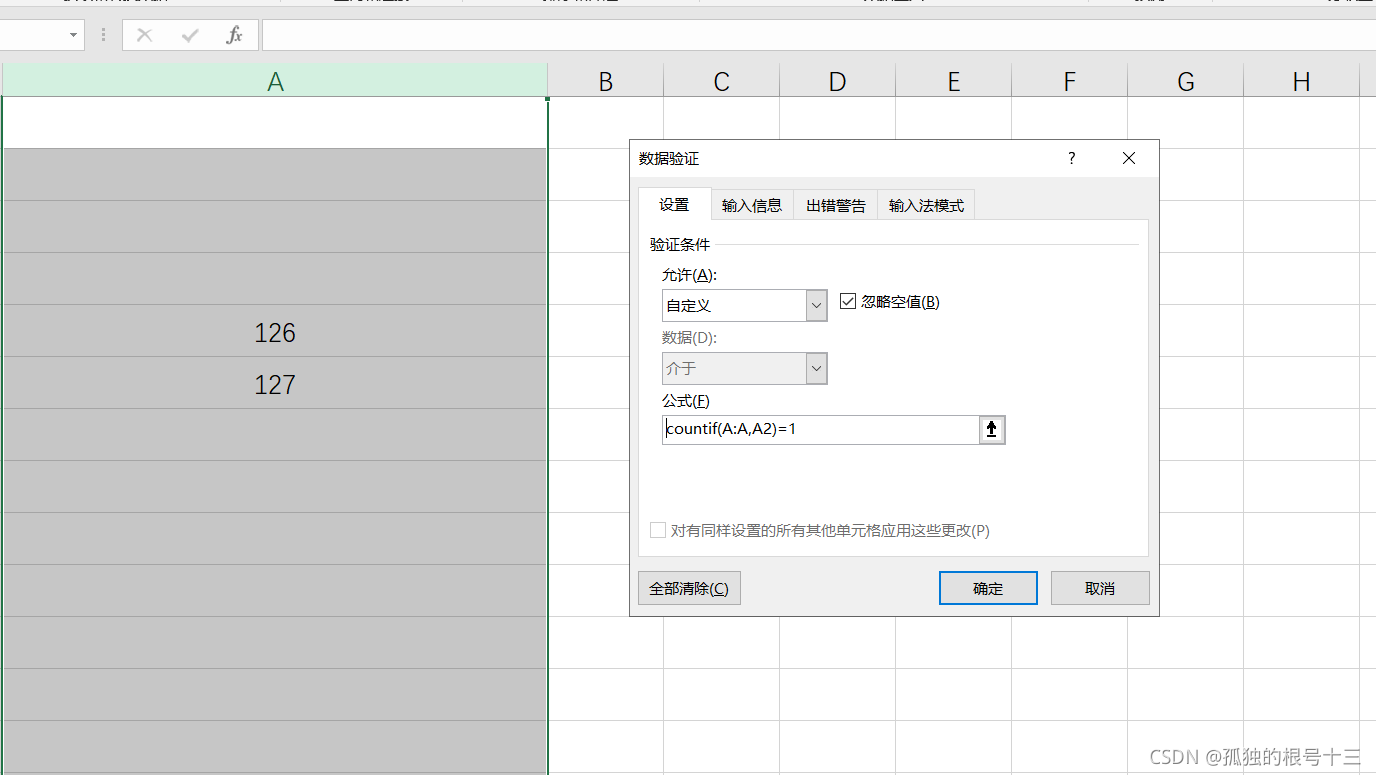Select column G header

point(1186,81)
